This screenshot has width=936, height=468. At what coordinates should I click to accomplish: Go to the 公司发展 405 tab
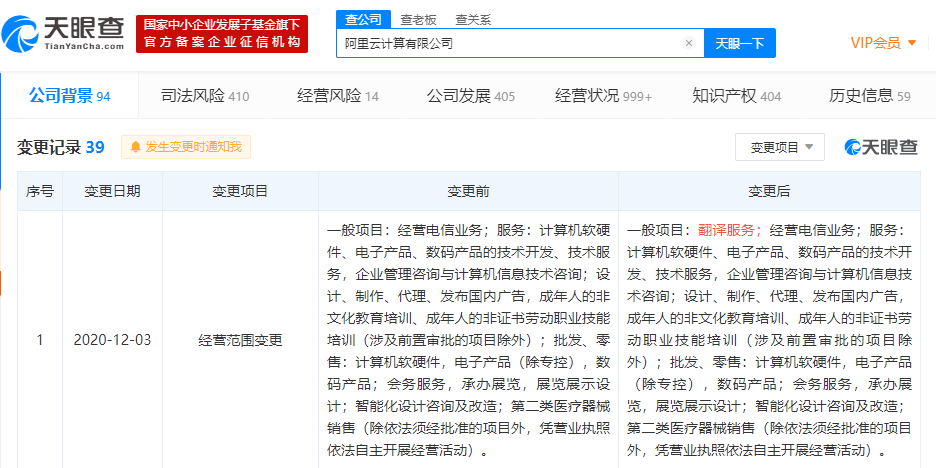click(x=470, y=96)
